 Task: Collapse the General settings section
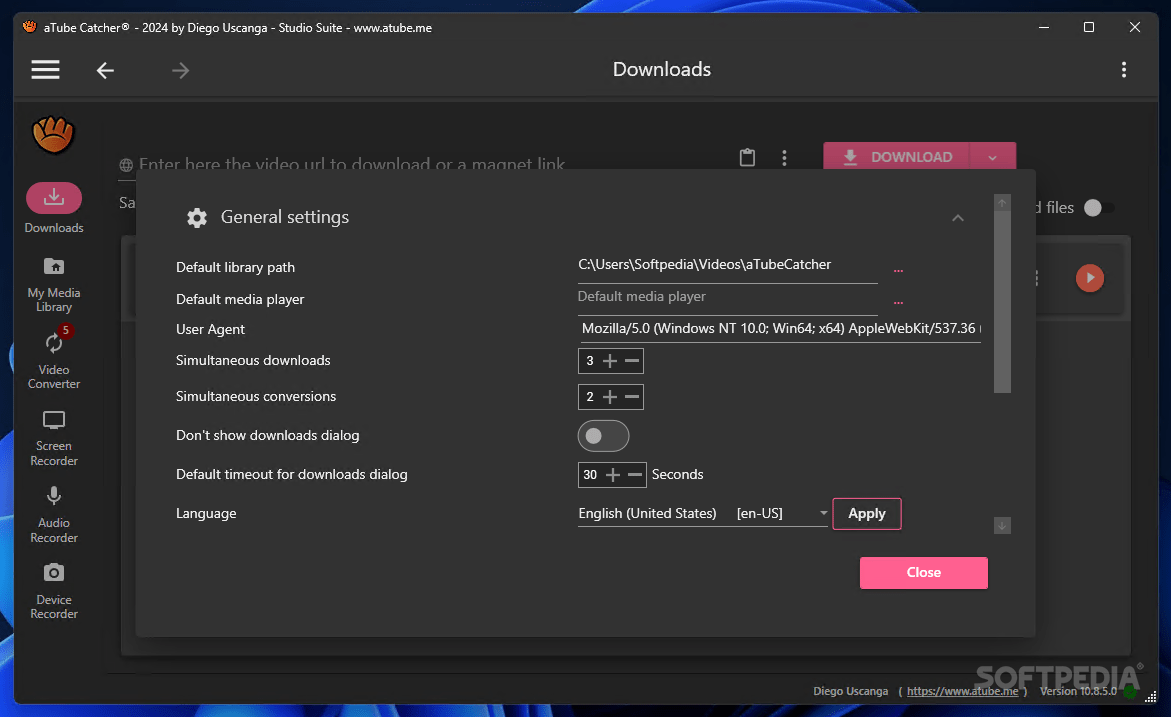click(957, 218)
